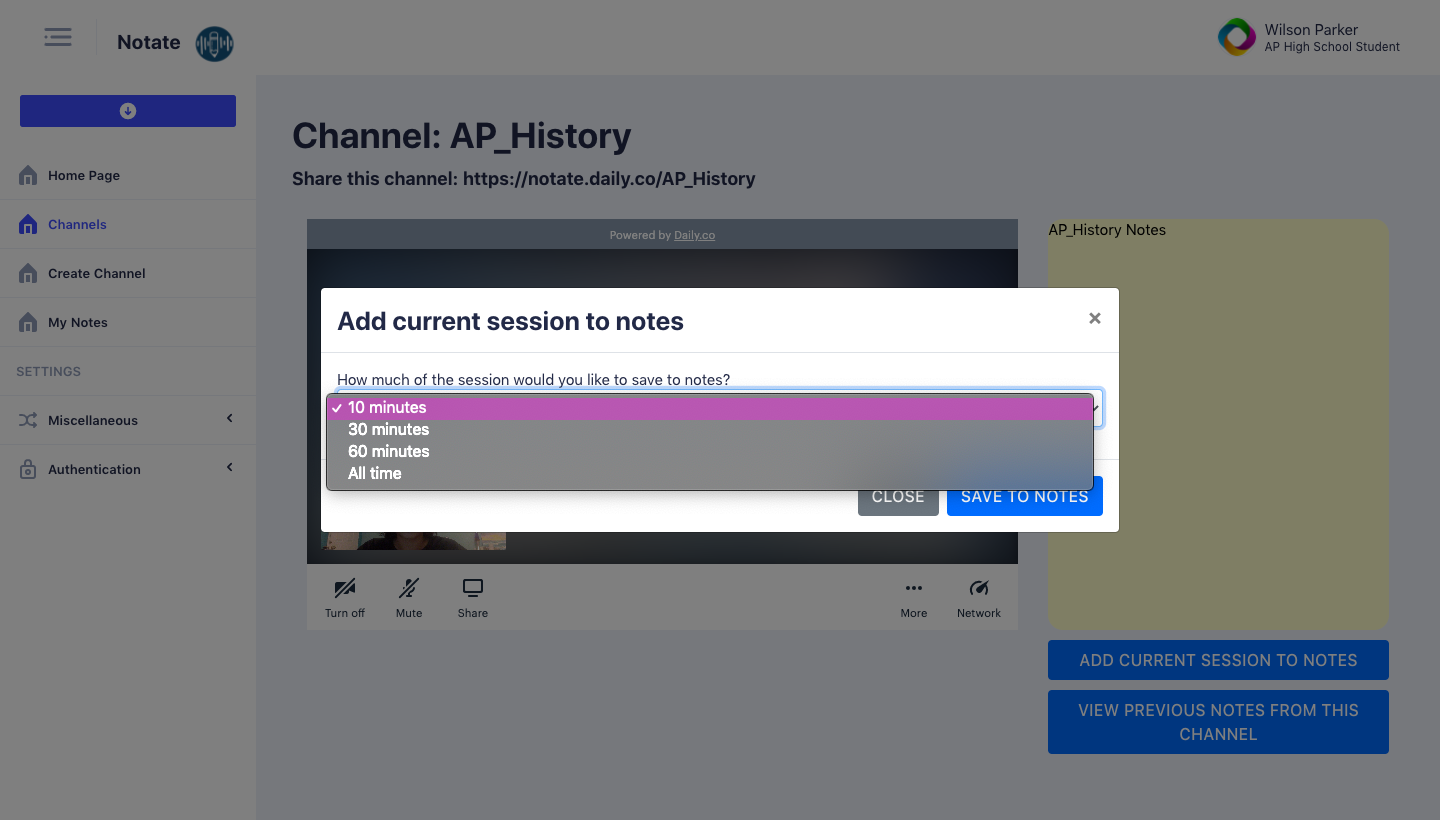Click the Wilson Parker avatar icon
This screenshot has height=820, width=1440.
coord(1236,38)
